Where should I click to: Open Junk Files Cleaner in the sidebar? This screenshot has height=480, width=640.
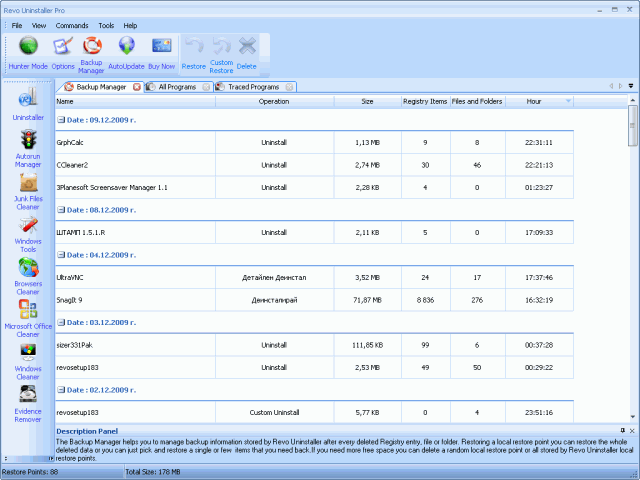tap(28, 191)
